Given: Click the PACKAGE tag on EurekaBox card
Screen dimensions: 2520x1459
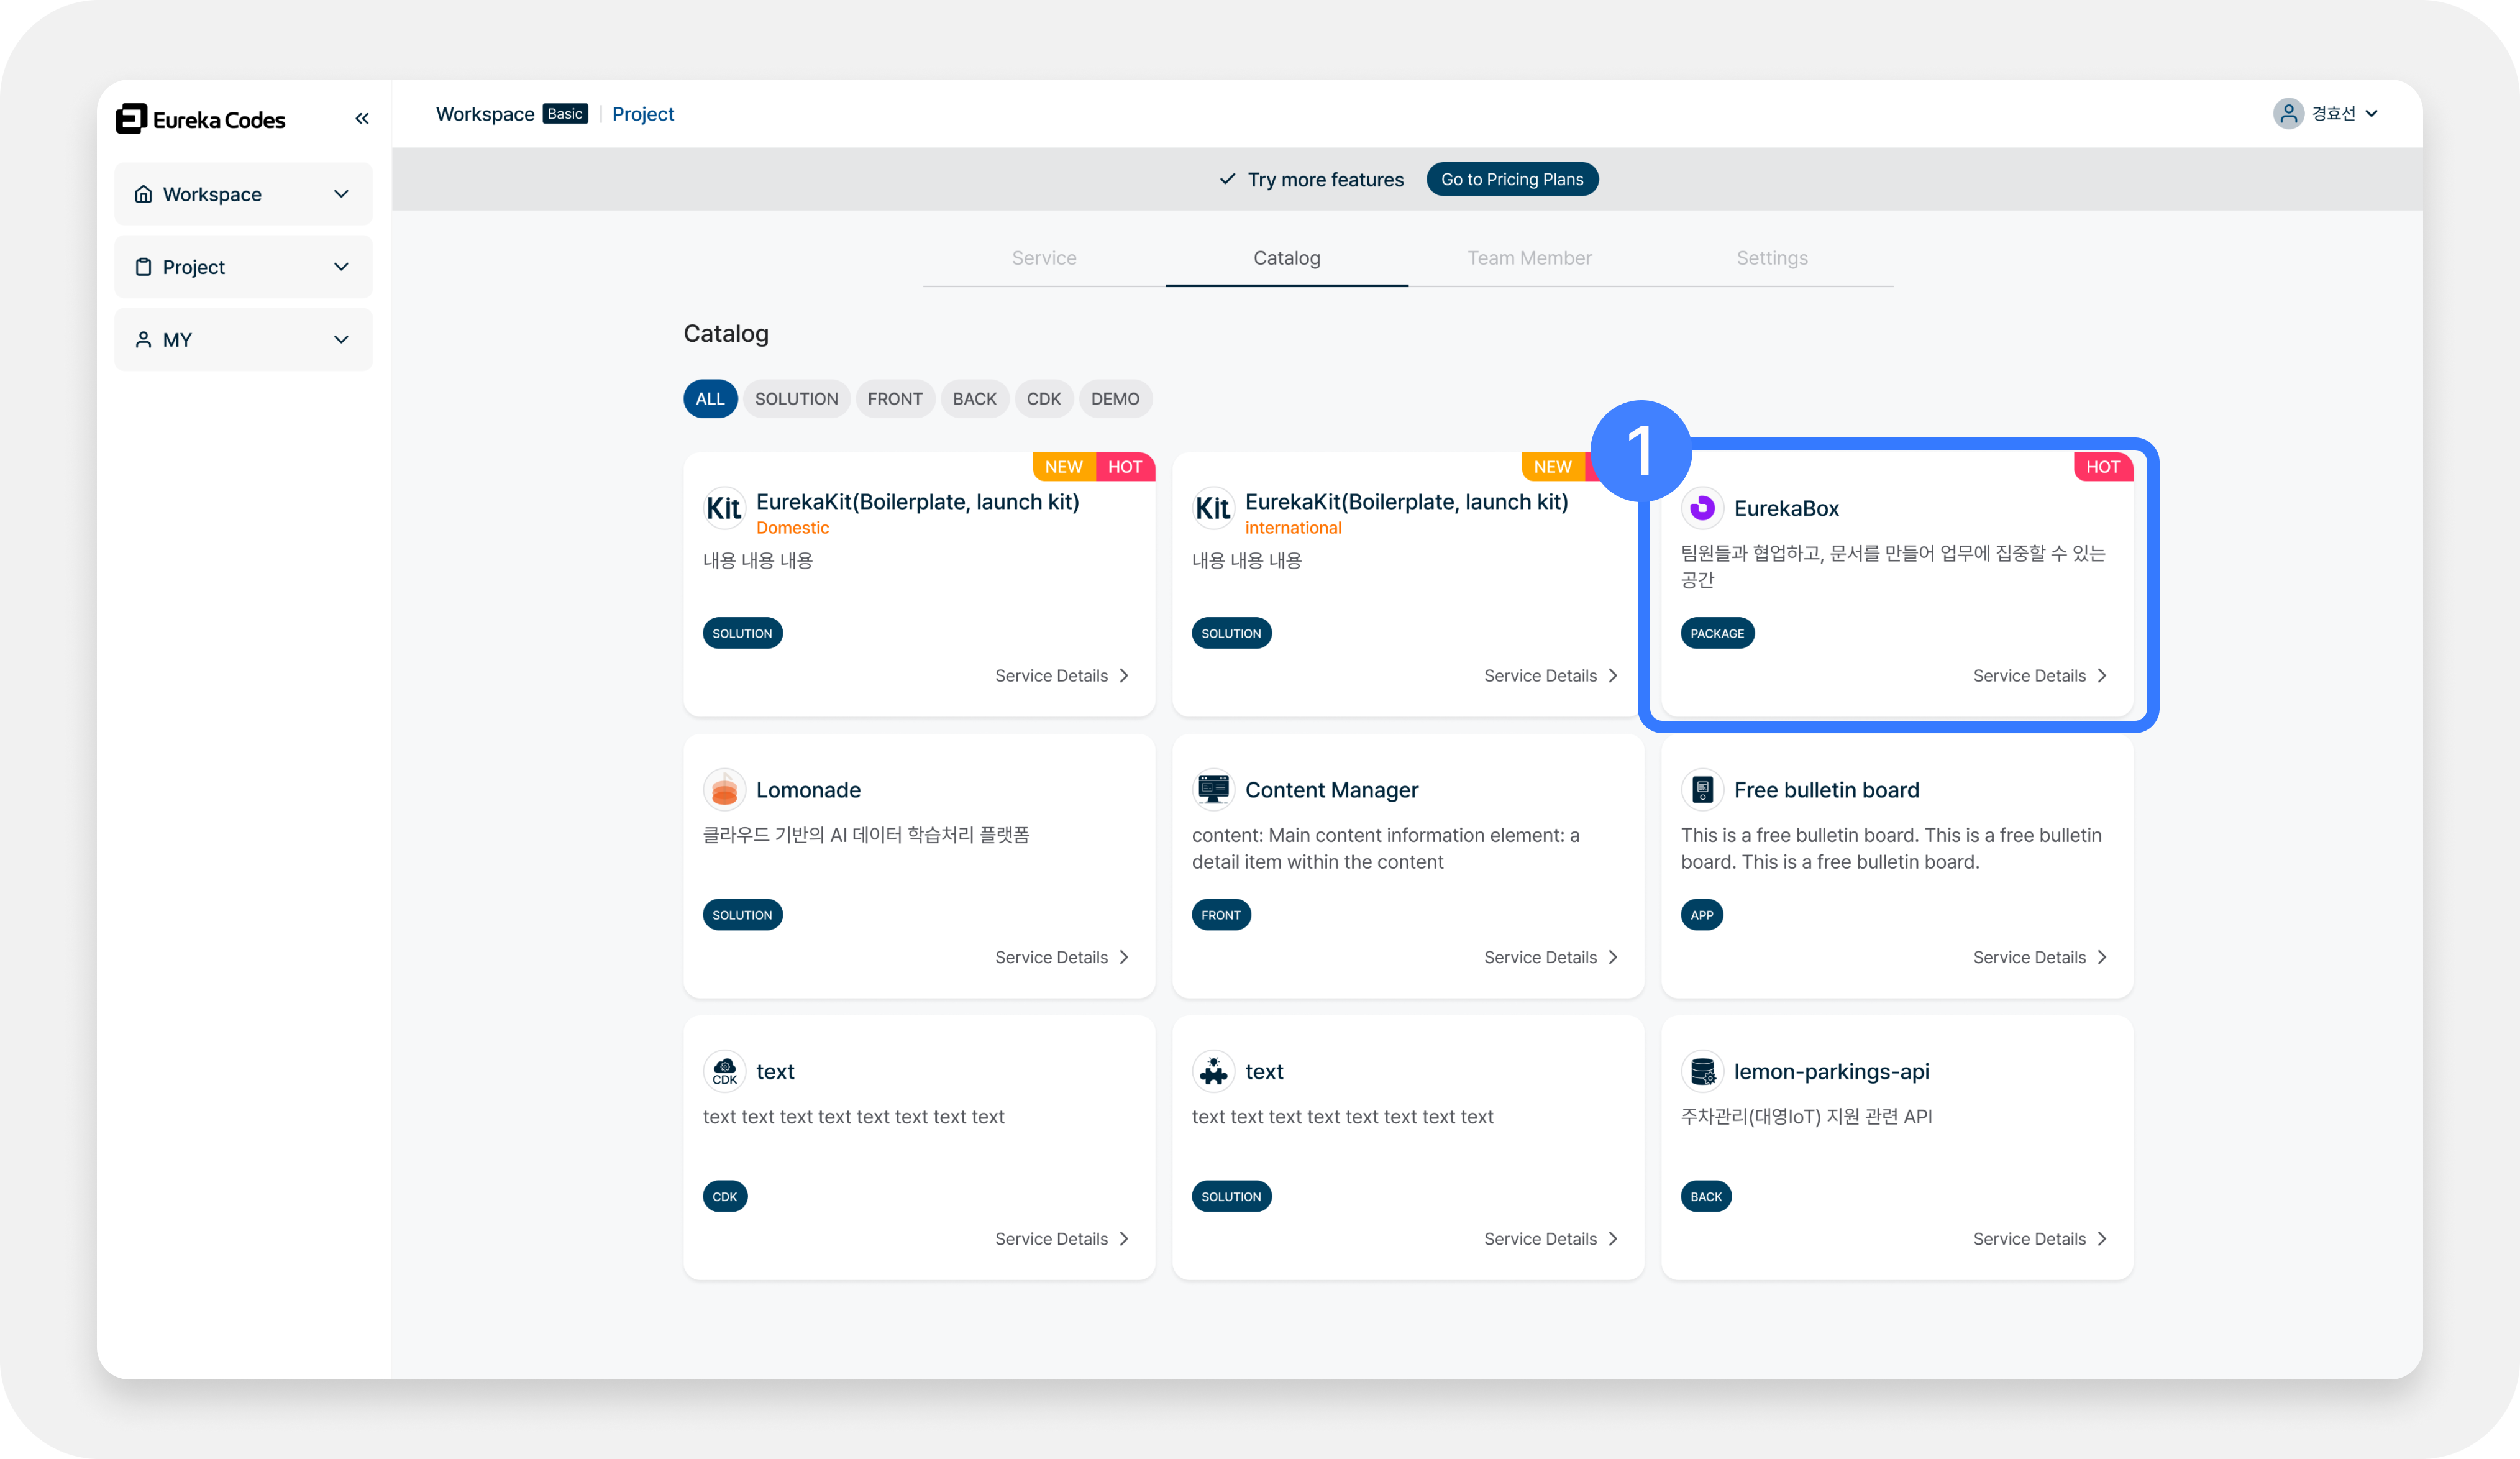Looking at the screenshot, I should 1717,633.
